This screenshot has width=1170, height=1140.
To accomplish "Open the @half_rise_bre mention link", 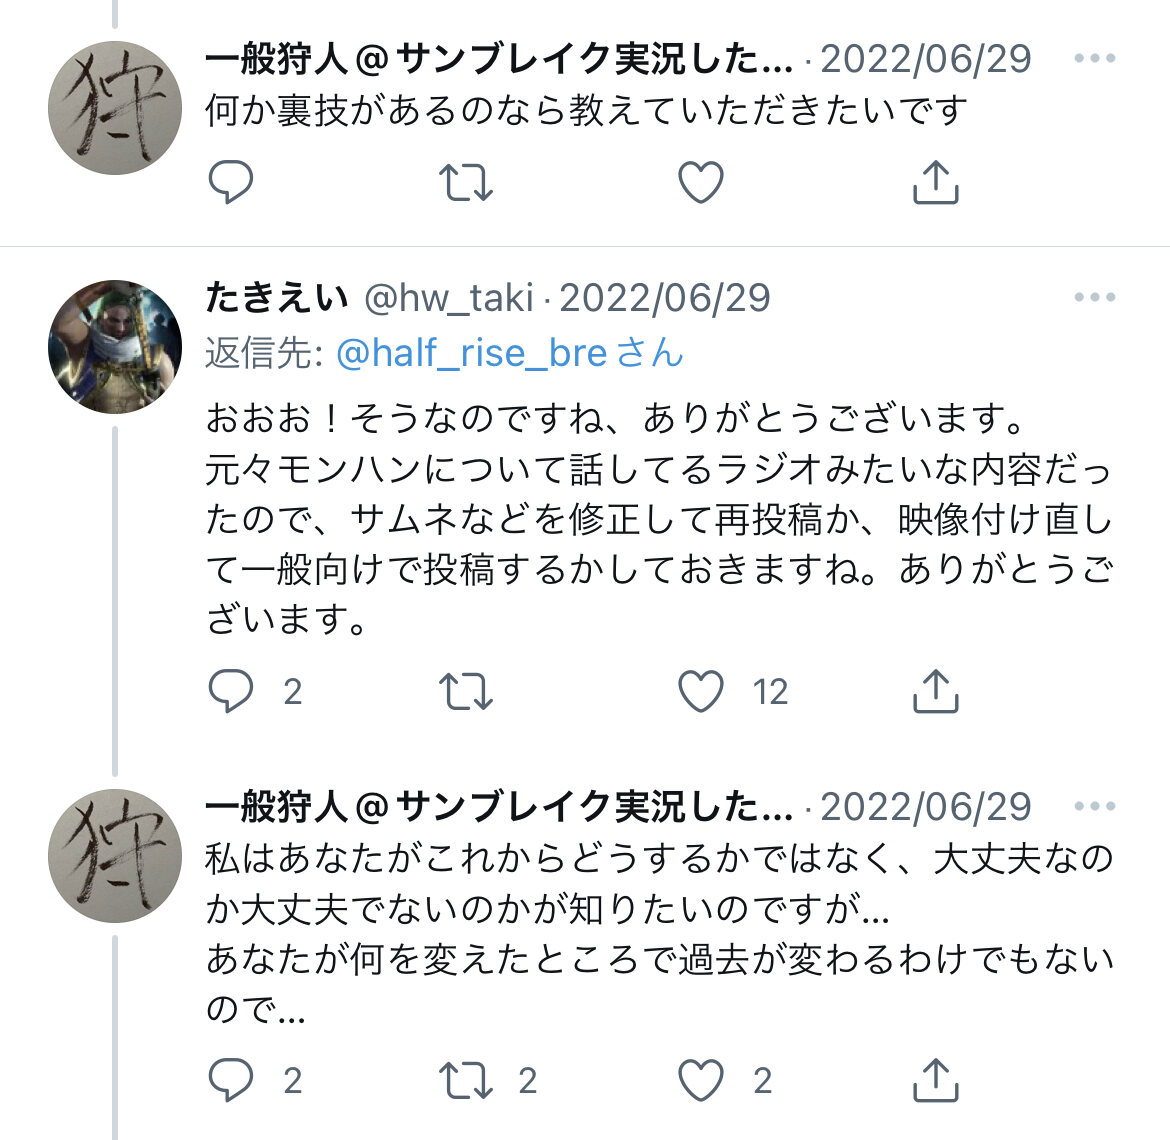I will (x=471, y=353).
